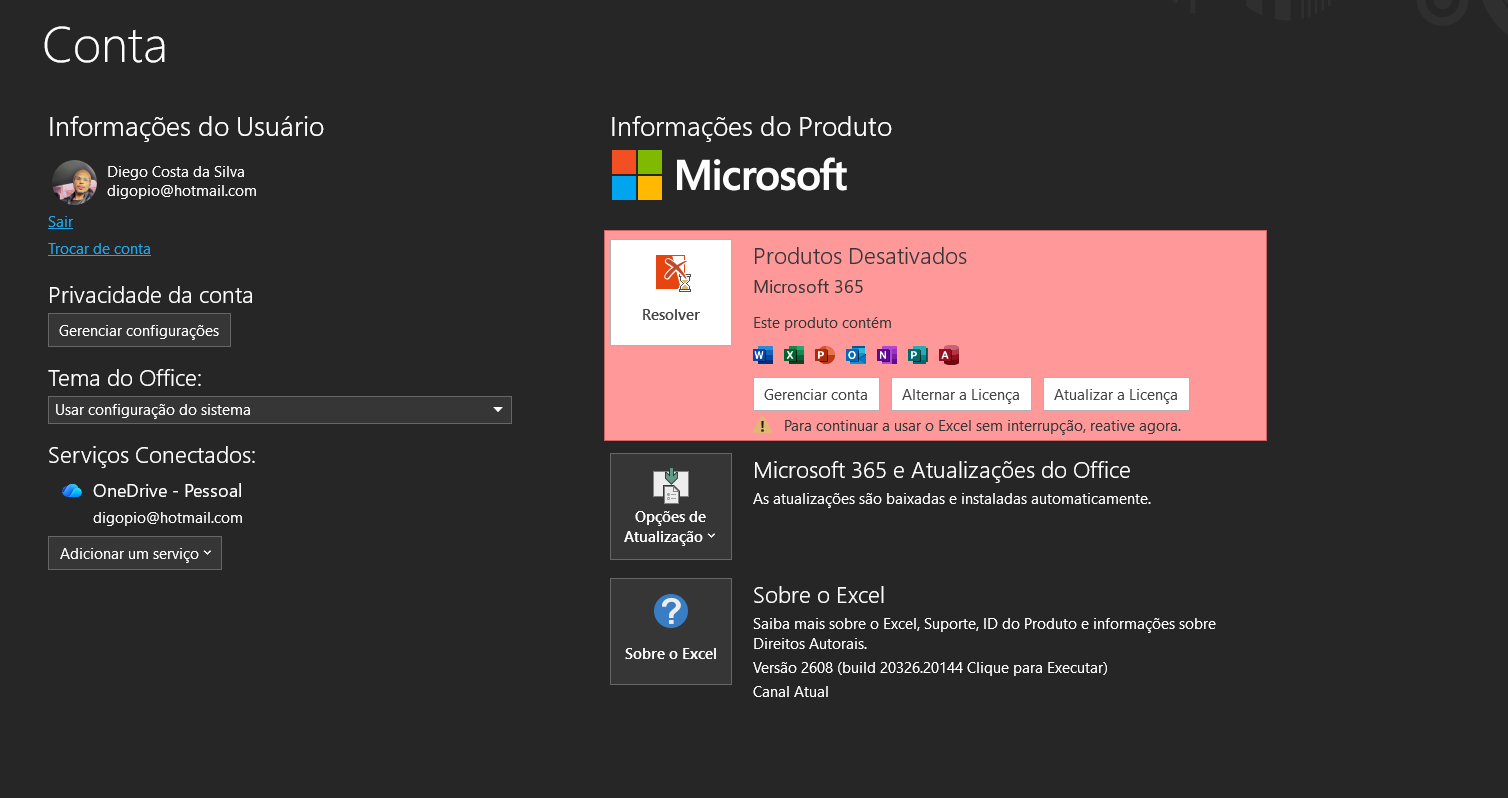This screenshot has height=798, width=1508.
Task: Click the Gerenciar conta button
Action: click(x=816, y=394)
